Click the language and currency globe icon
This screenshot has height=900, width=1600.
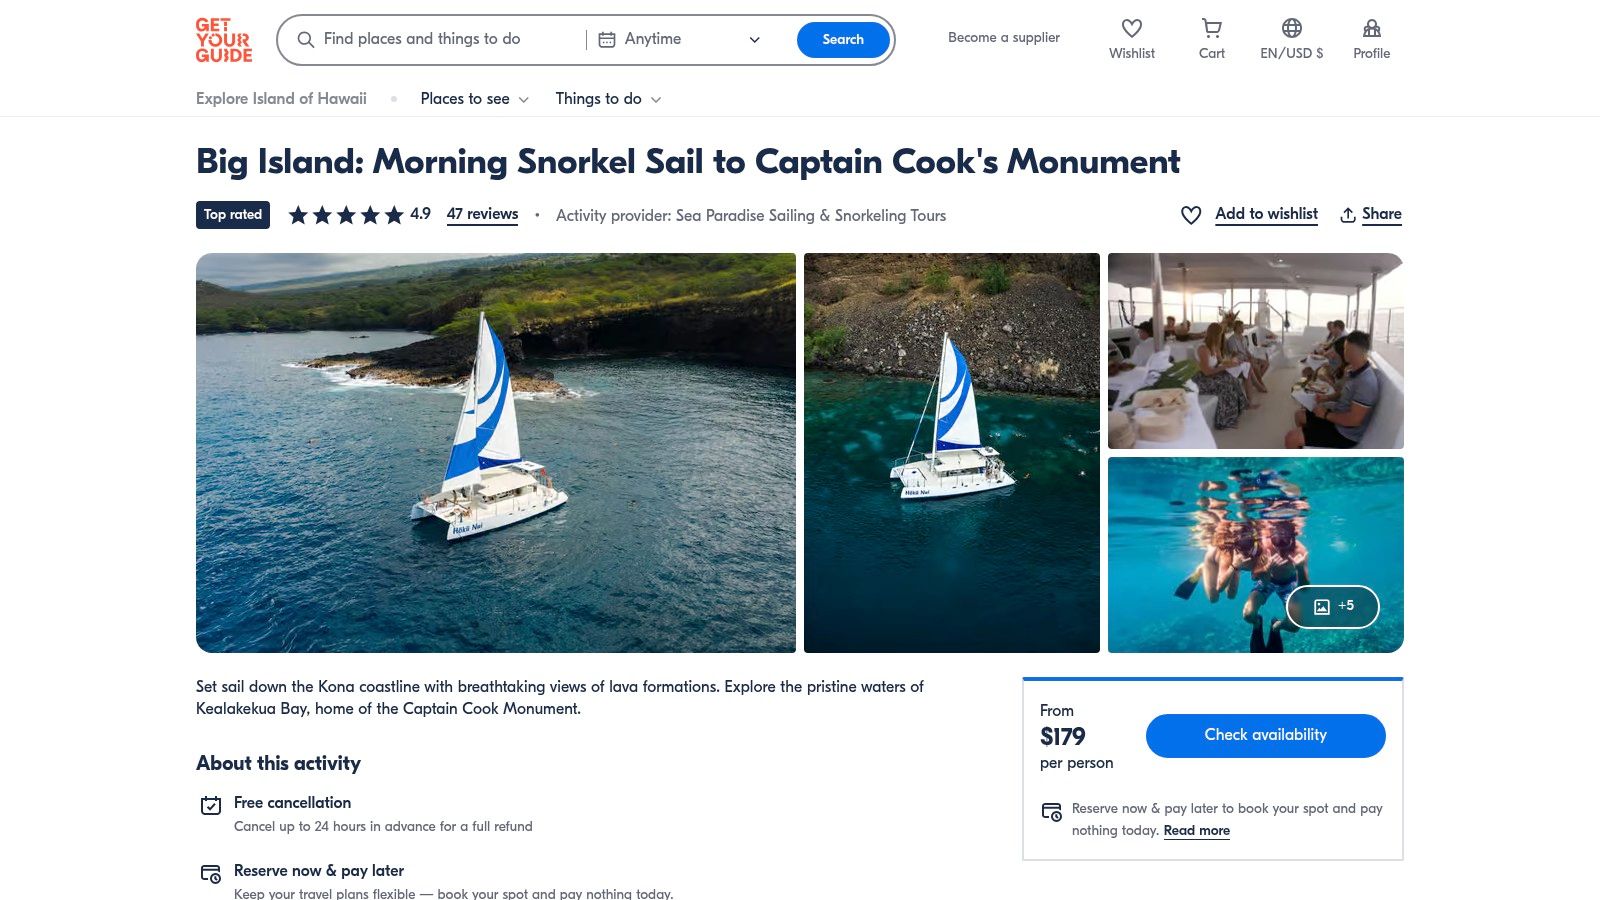point(1291,29)
